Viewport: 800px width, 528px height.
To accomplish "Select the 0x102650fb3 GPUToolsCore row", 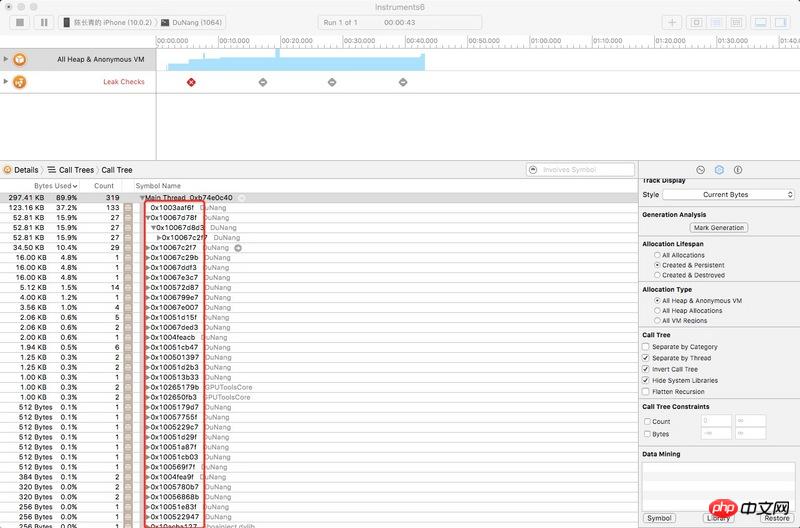I will (x=319, y=397).
